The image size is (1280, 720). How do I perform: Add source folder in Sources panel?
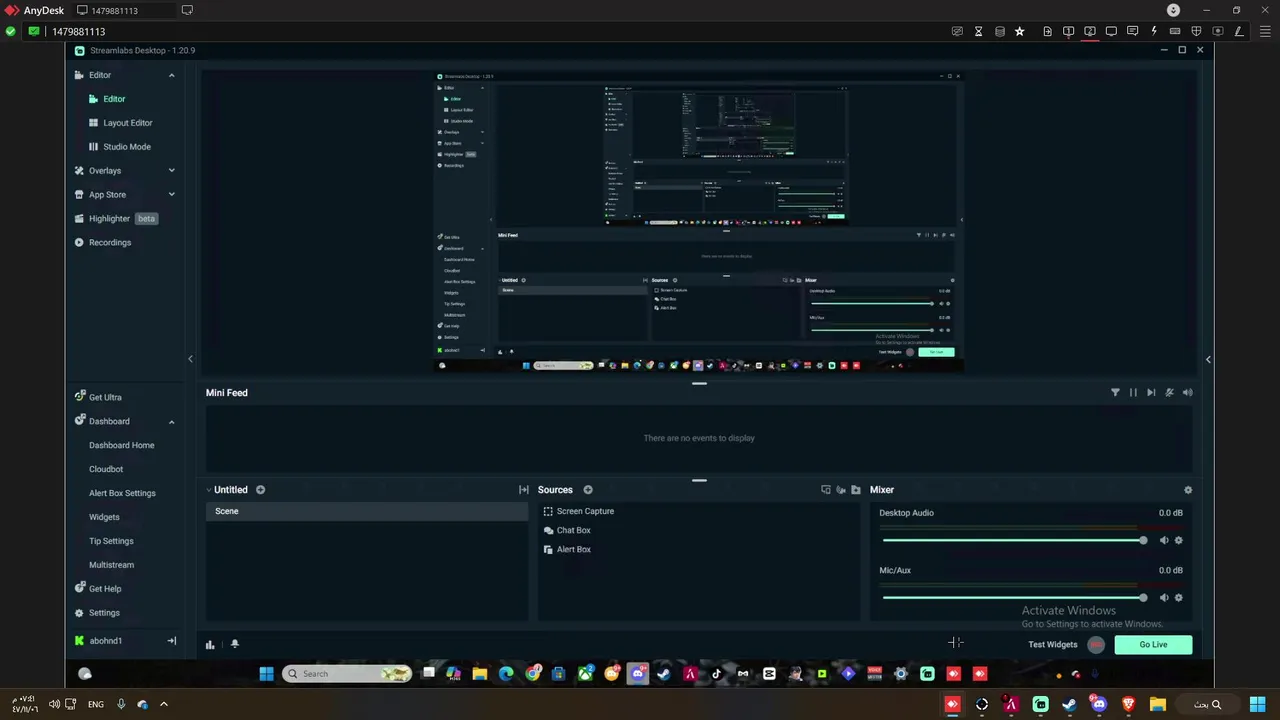click(x=855, y=490)
